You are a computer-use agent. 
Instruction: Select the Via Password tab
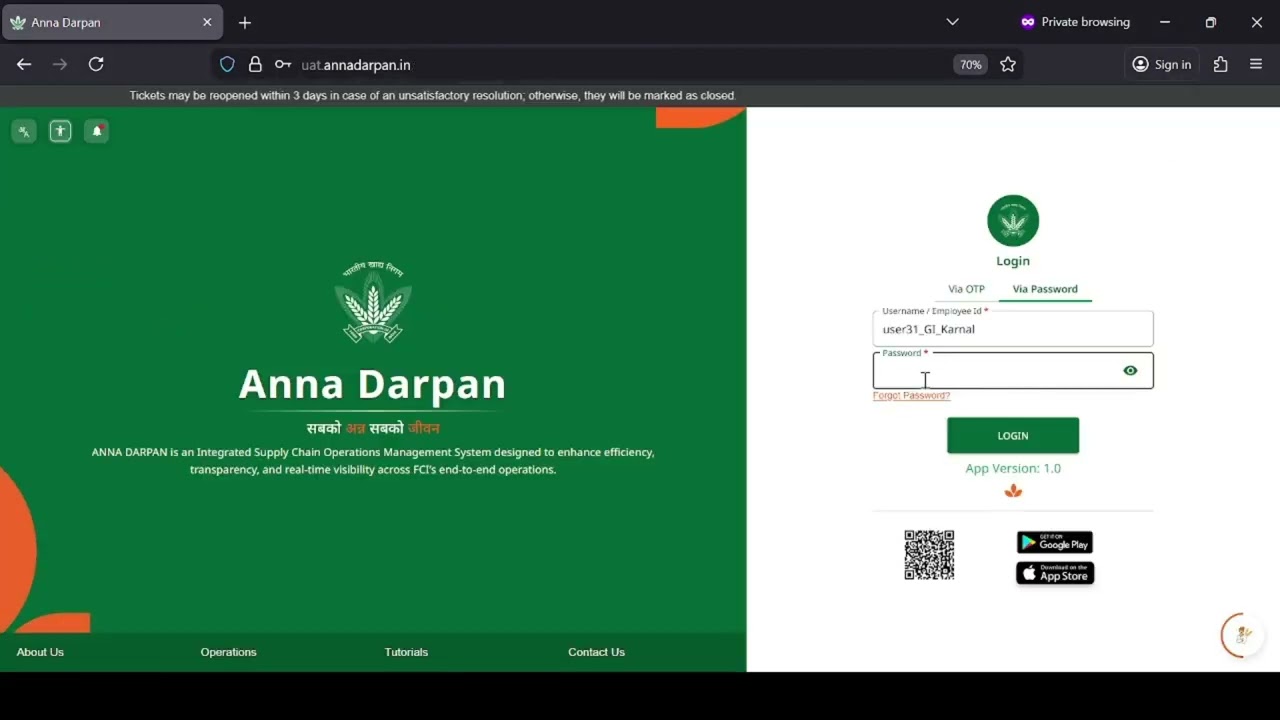coord(1045,289)
